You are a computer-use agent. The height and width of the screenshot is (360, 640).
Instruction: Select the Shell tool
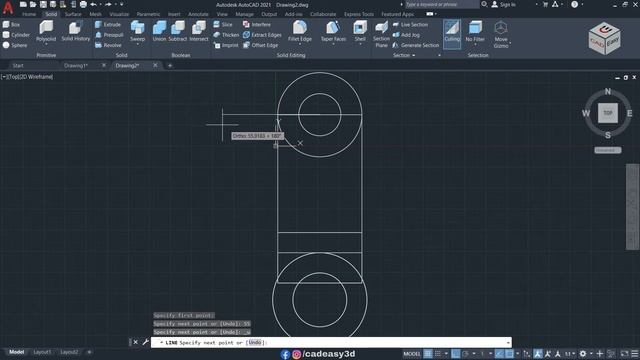click(360, 30)
